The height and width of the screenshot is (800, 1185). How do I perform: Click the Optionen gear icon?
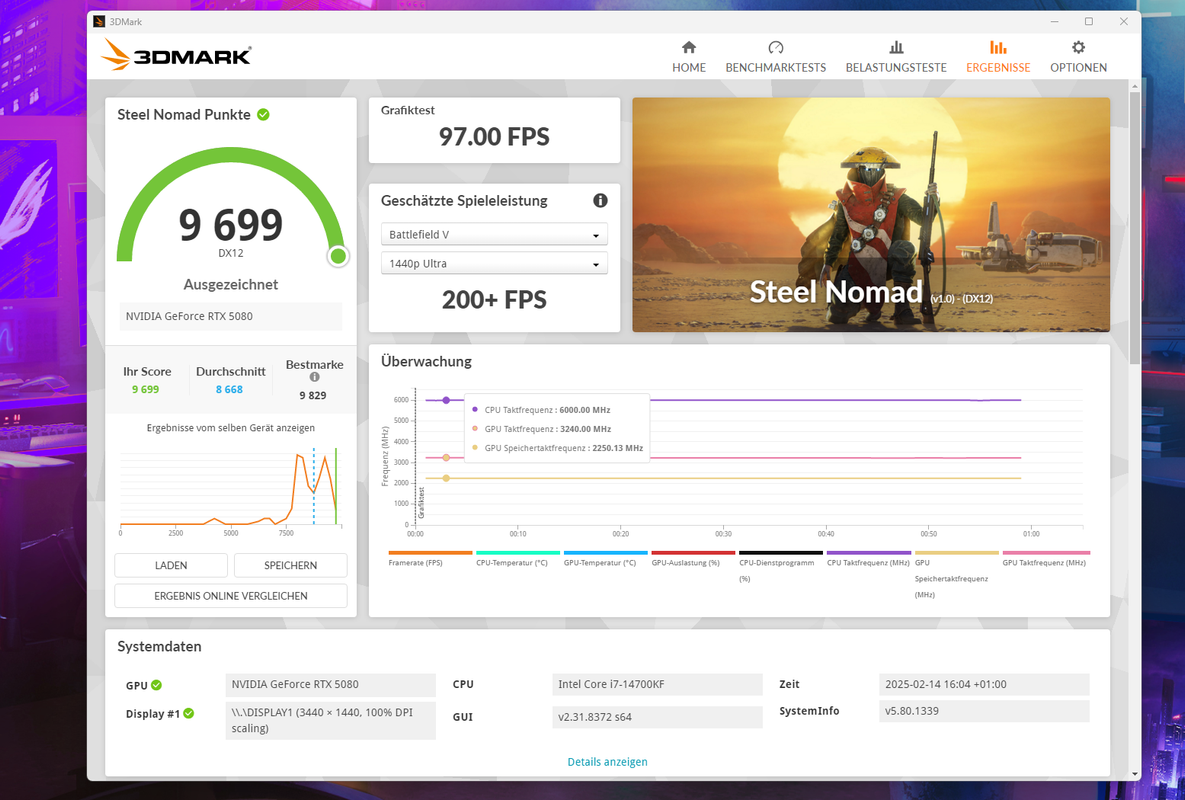click(x=1078, y=48)
